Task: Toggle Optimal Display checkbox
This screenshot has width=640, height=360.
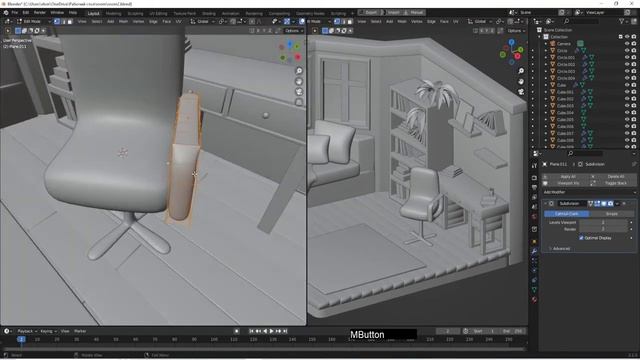Action: (581, 238)
